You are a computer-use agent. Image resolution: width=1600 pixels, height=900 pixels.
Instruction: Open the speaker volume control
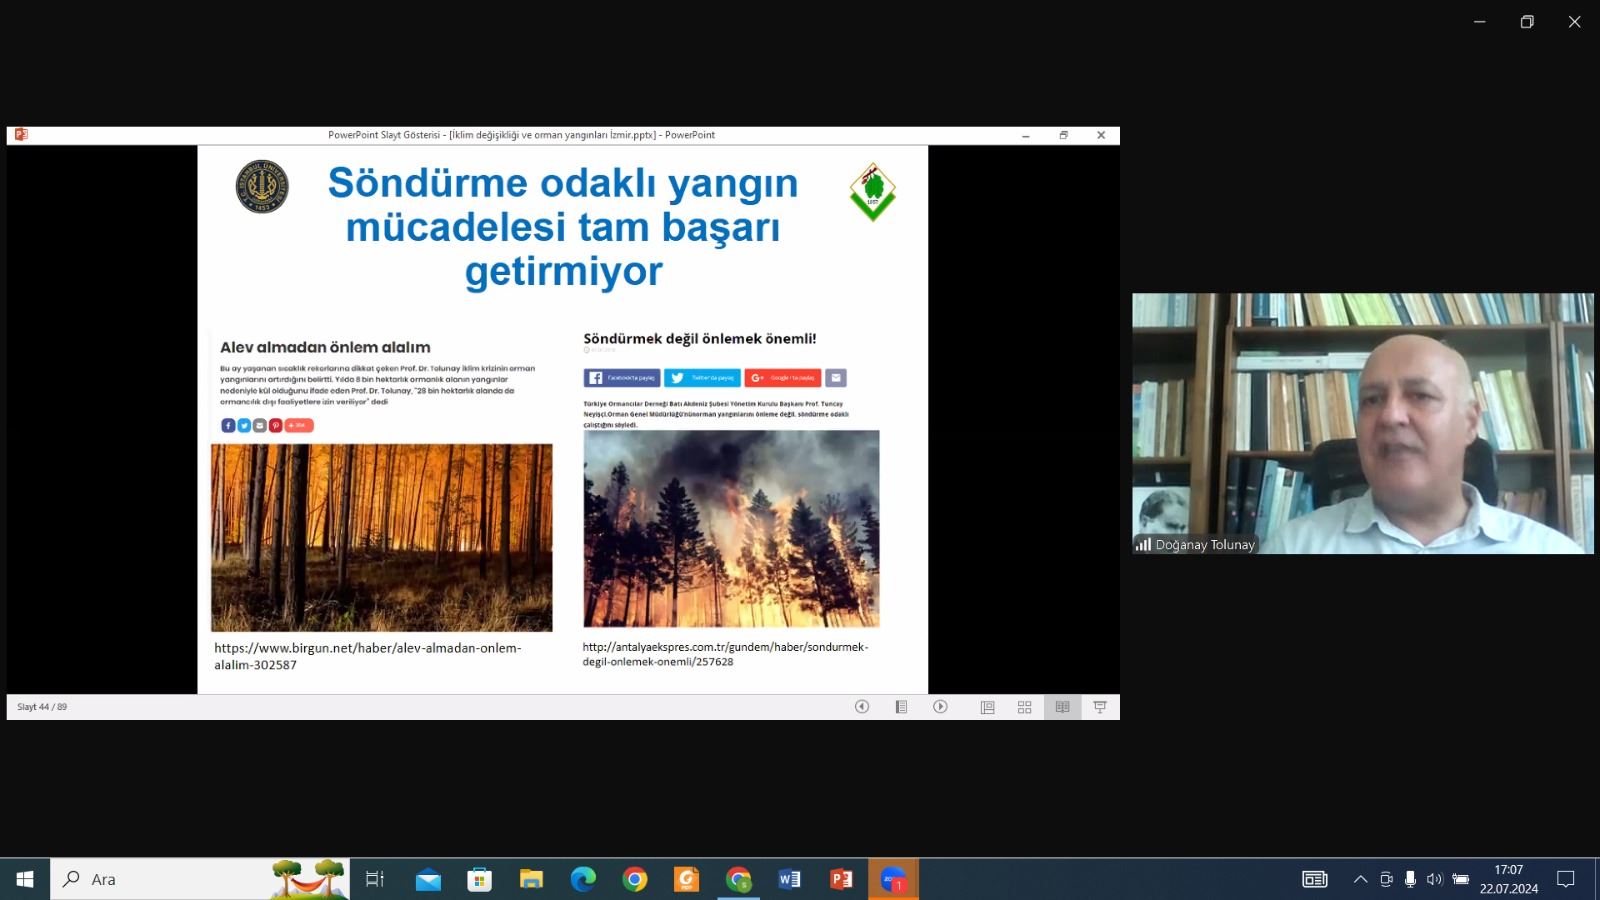[x=1434, y=880]
